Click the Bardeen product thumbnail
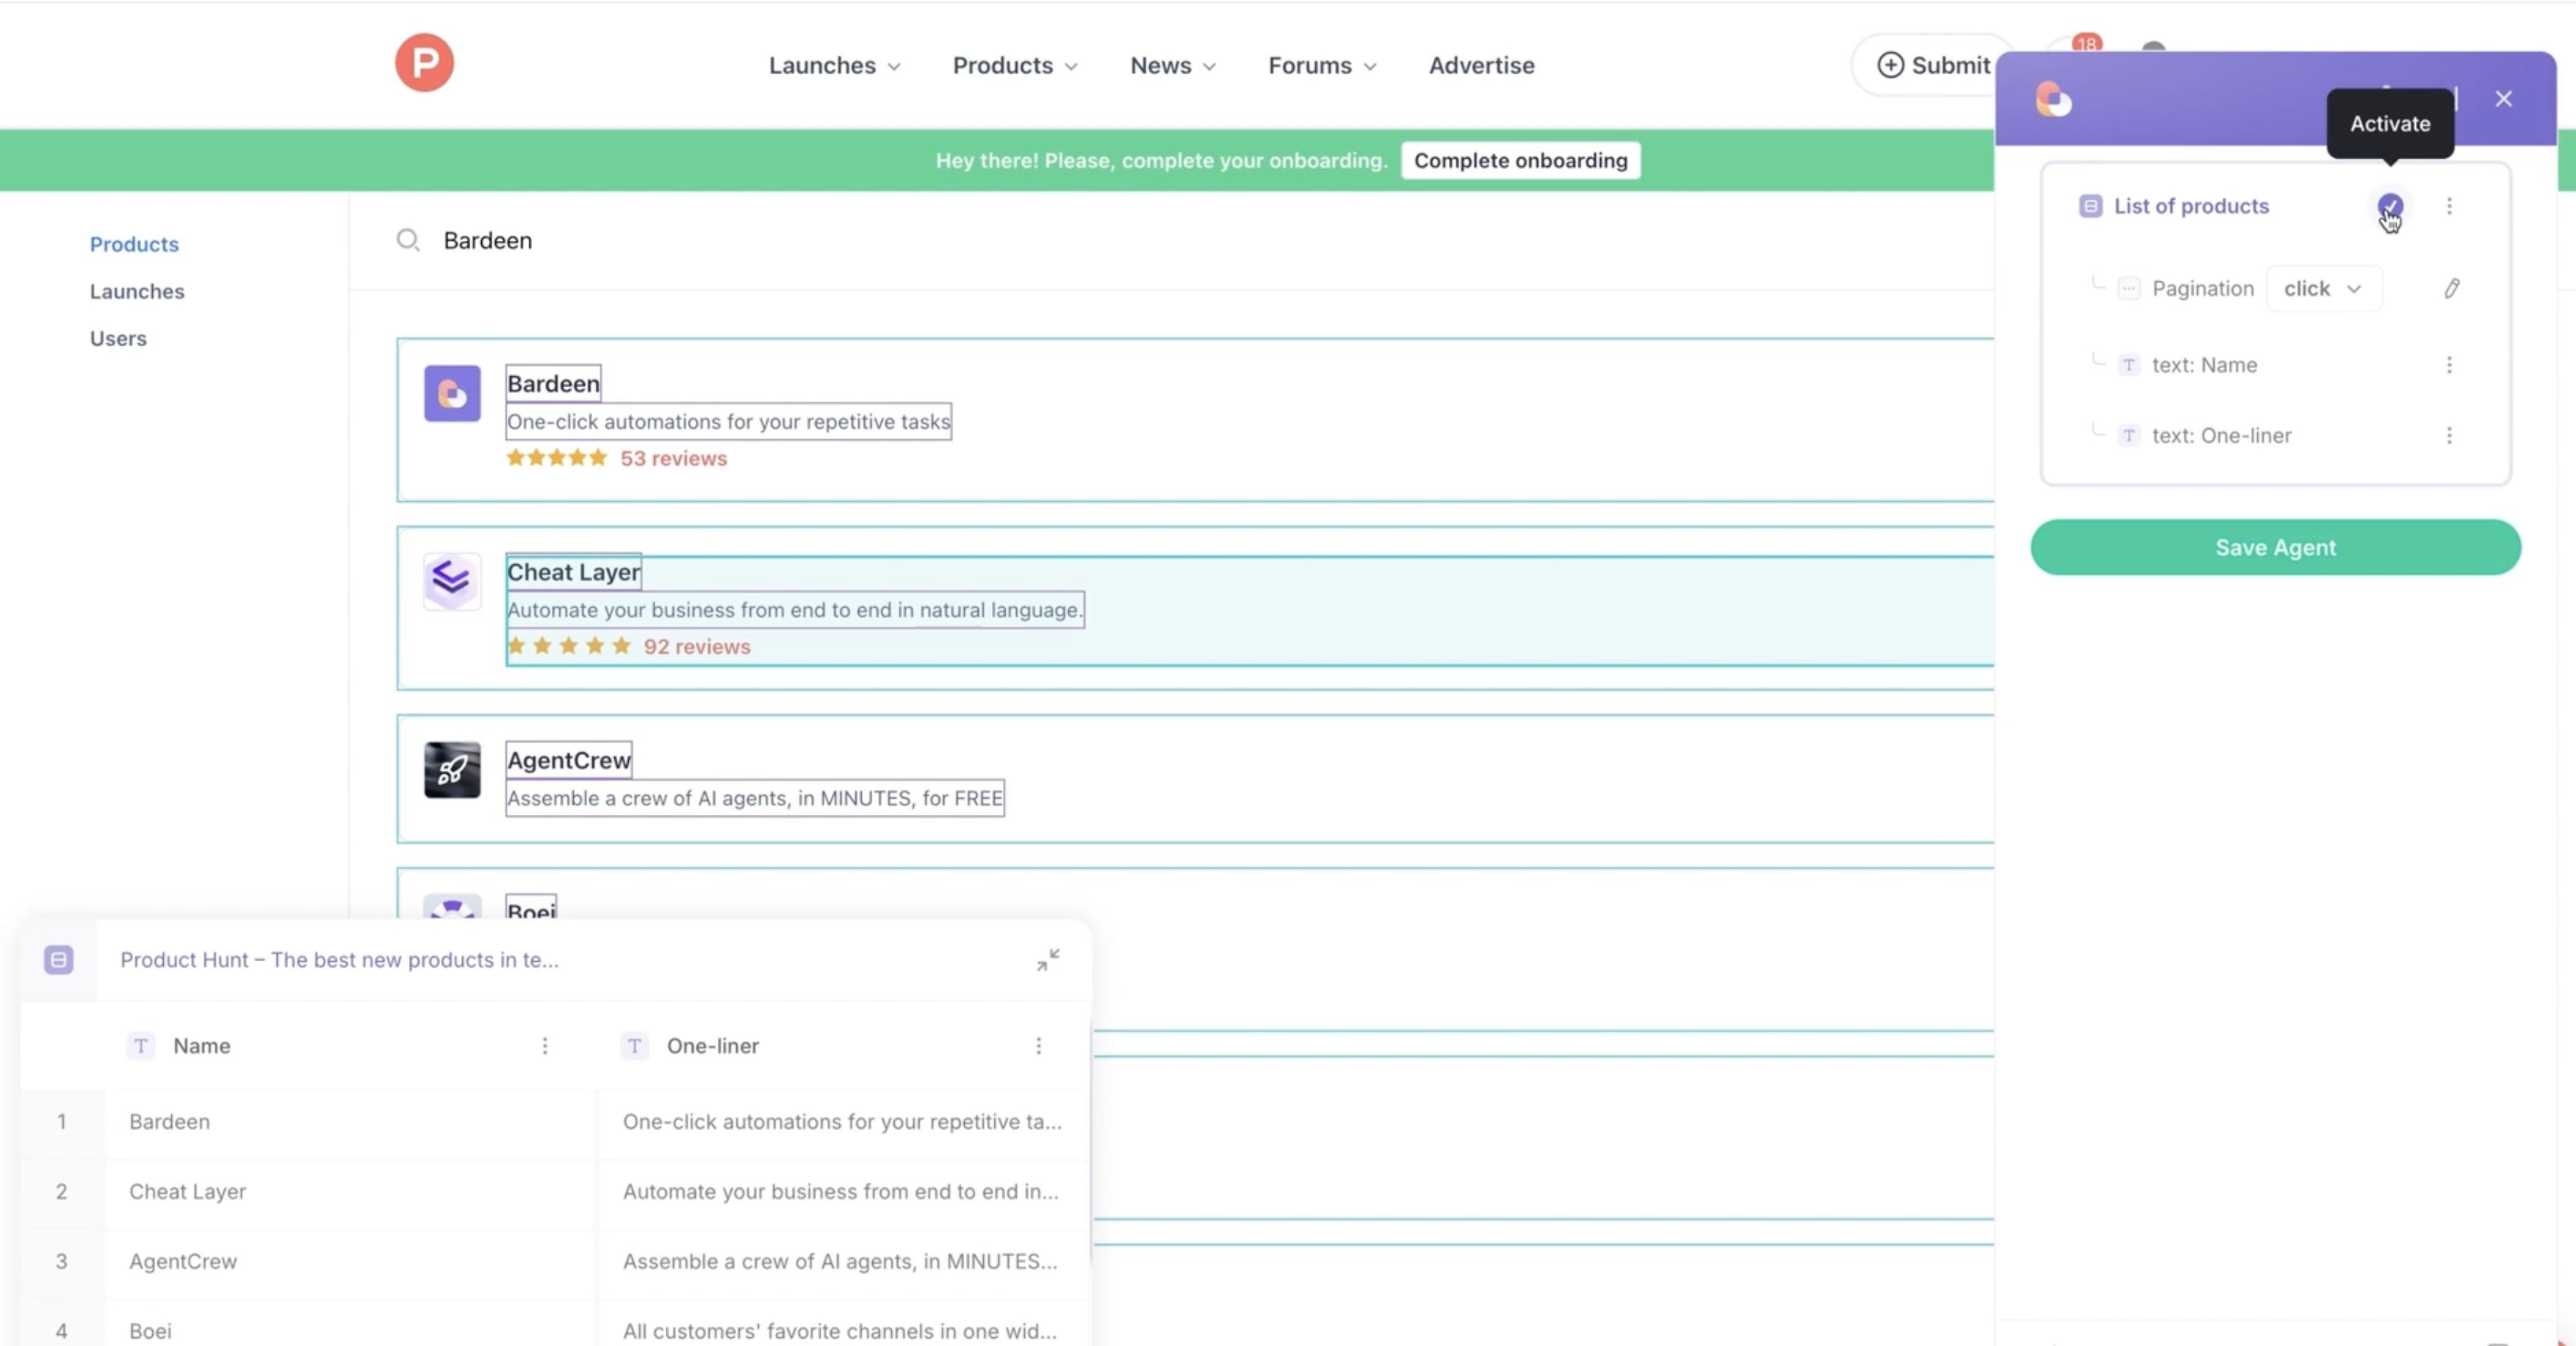The image size is (2576, 1346). (x=452, y=394)
